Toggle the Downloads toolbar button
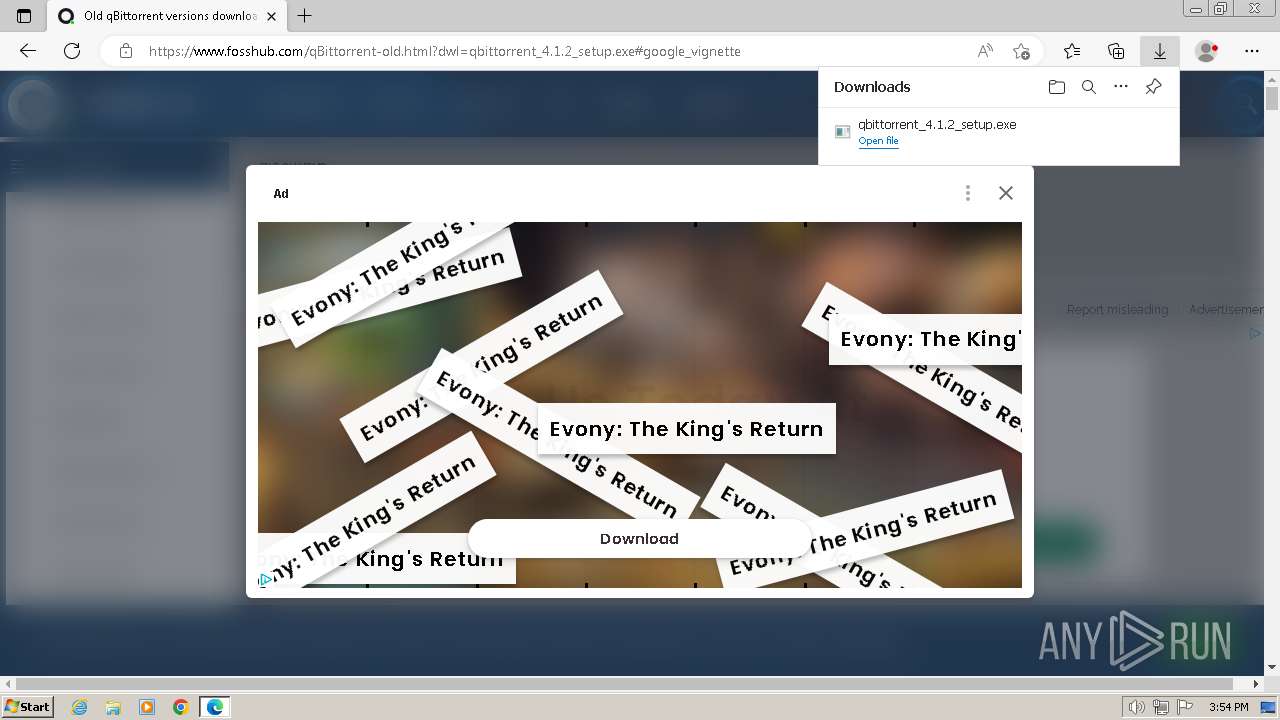Screen dimensions: 1280x720 click(x=1160, y=51)
